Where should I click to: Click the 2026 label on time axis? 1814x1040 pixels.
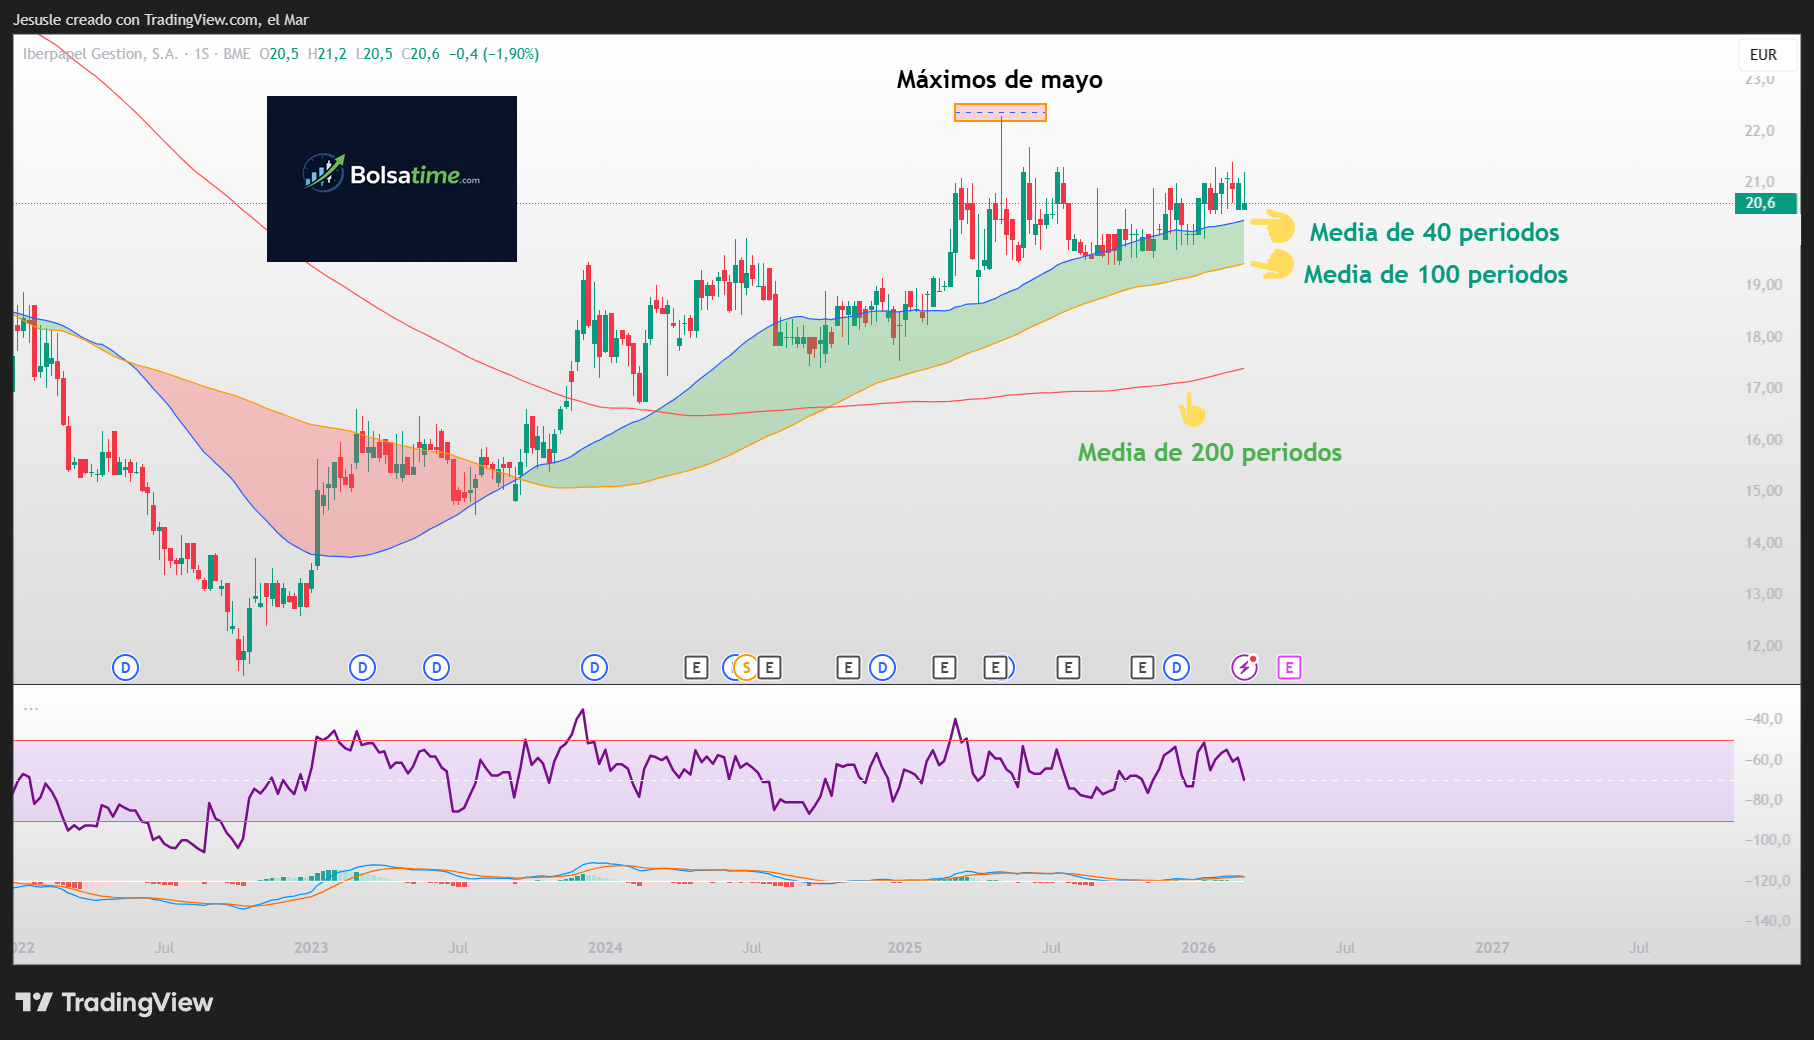(1198, 947)
